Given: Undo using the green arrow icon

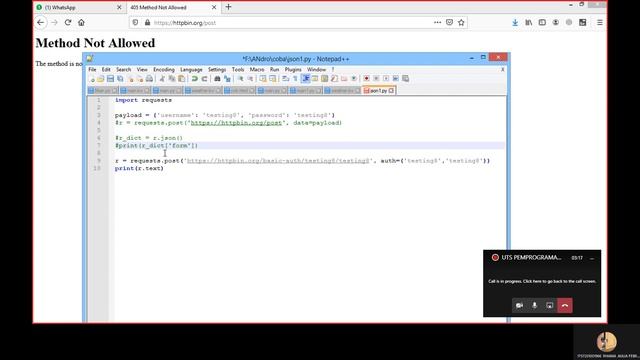Looking at the screenshot, I should (x=194, y=78).
